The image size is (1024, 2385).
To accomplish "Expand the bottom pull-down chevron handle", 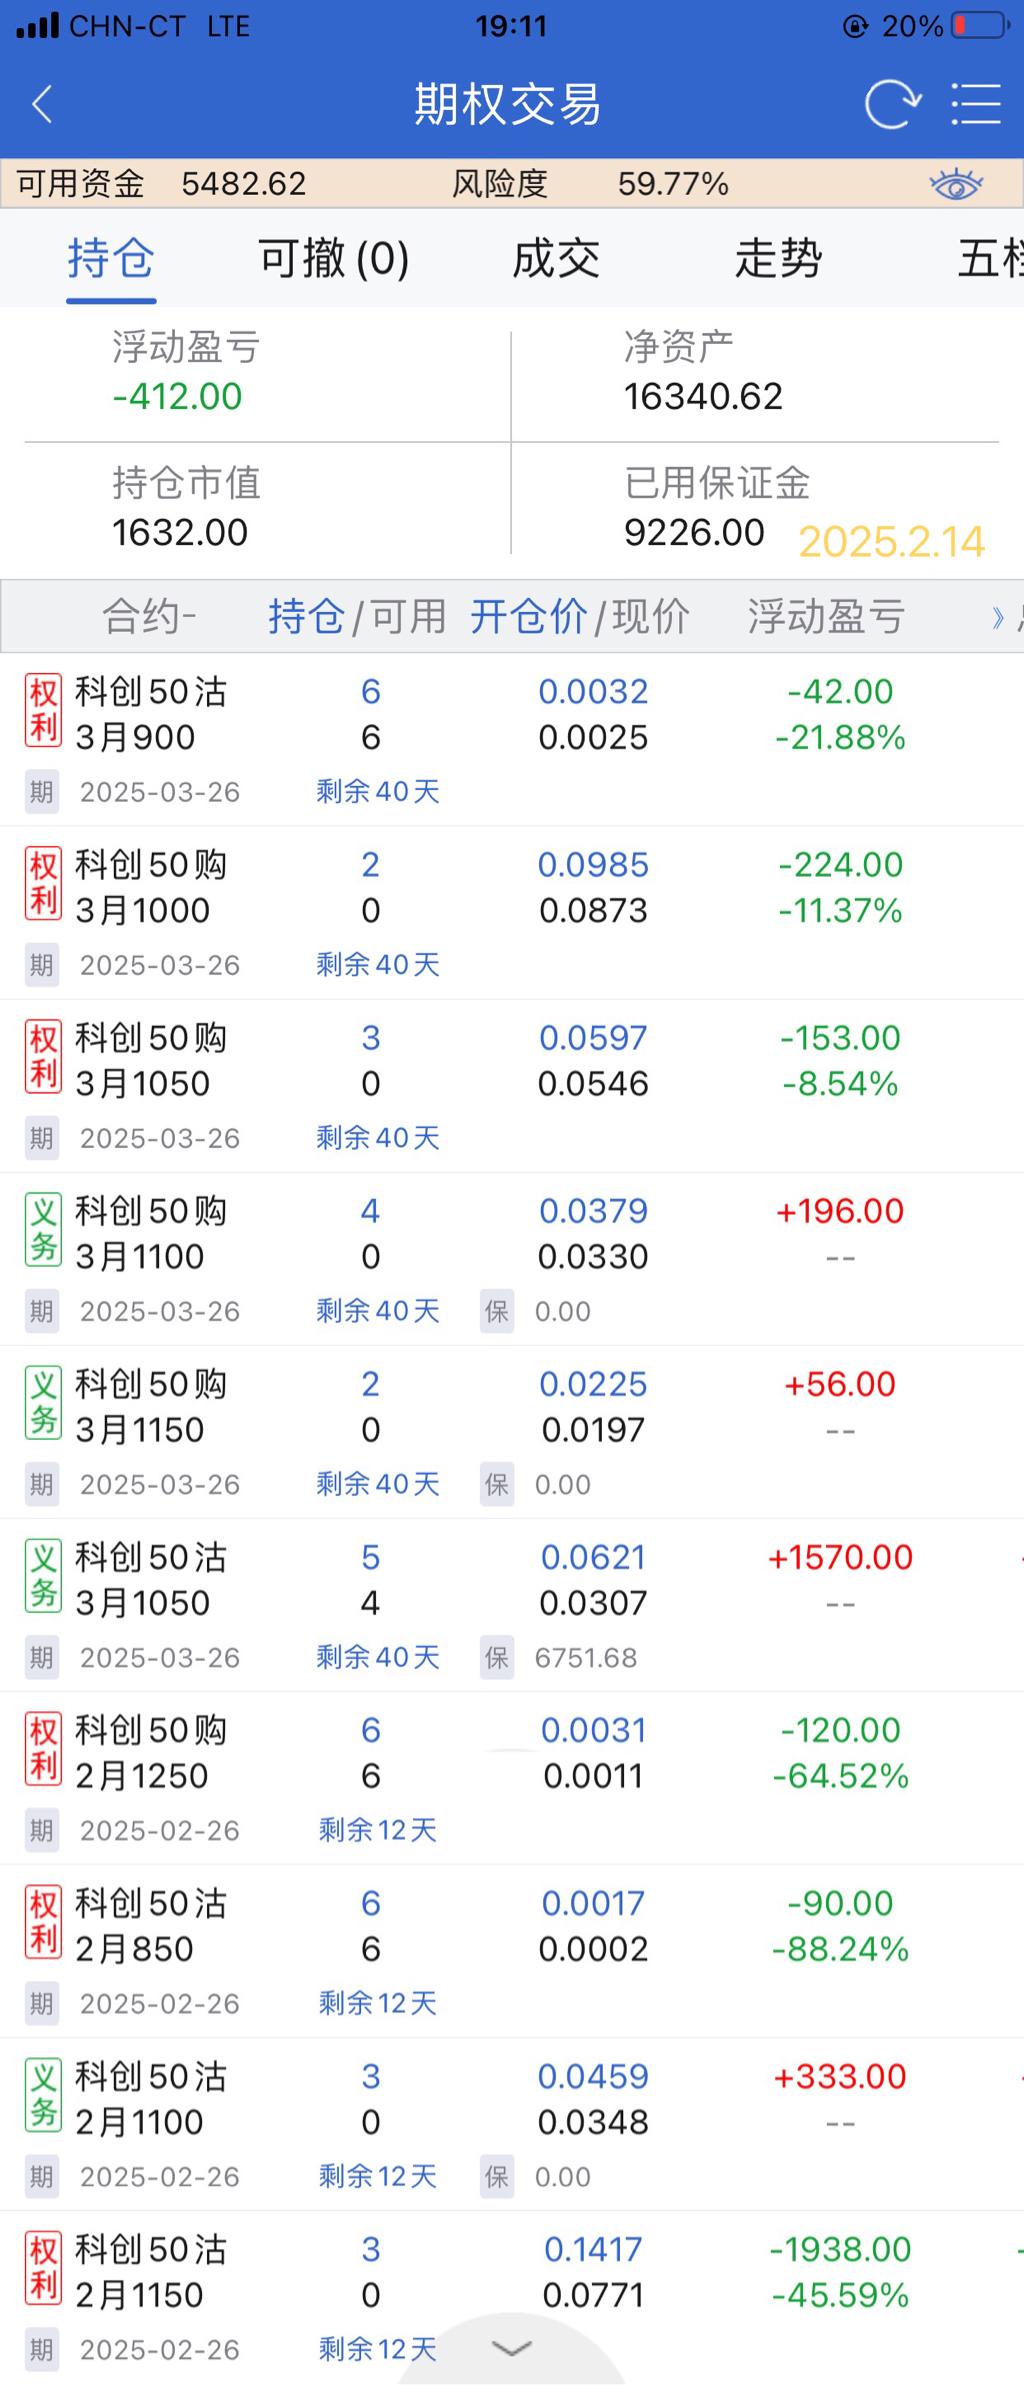I will tap(511, 2348).
